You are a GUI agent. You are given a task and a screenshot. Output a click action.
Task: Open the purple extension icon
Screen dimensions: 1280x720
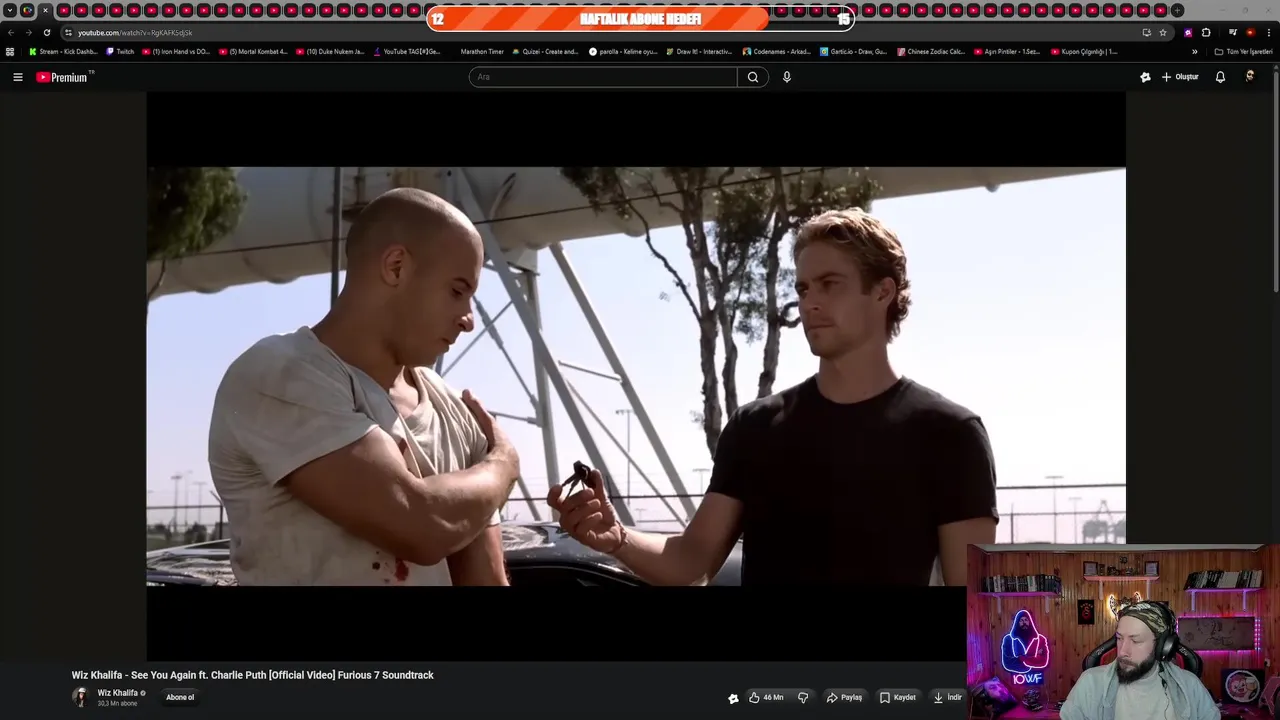pyautogui.click(x=1188, y=32)
